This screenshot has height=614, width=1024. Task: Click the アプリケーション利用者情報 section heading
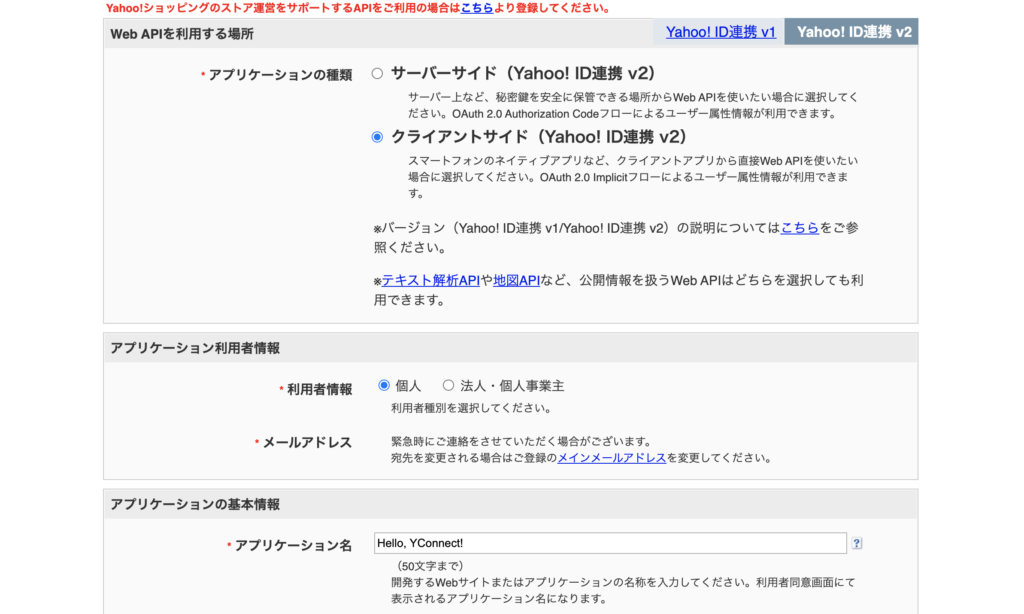pos(195,348)
